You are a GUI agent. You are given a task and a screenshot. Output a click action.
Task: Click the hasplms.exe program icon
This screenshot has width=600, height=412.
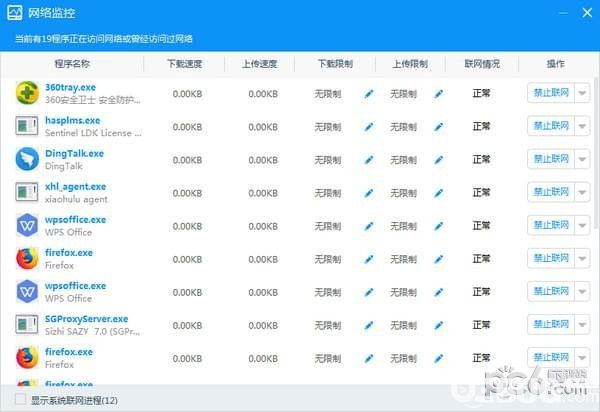(x=27, y=126)
